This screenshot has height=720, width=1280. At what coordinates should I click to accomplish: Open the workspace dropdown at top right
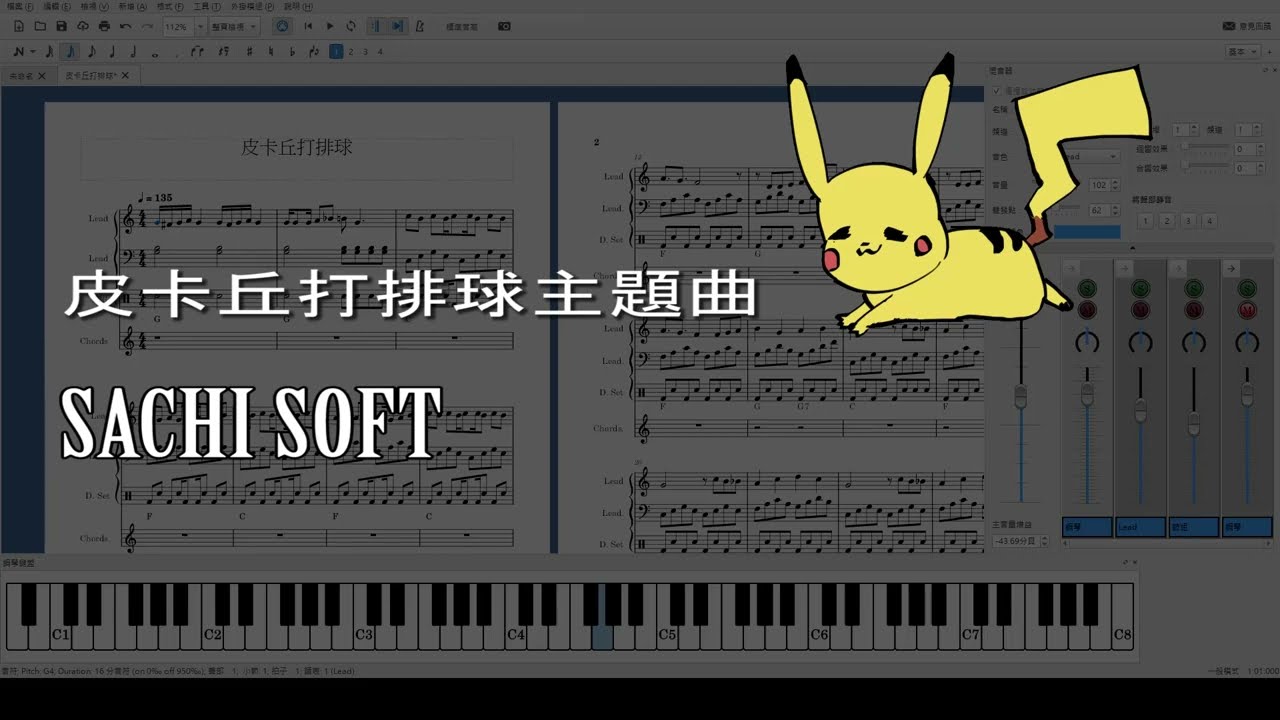point(1241,51)
